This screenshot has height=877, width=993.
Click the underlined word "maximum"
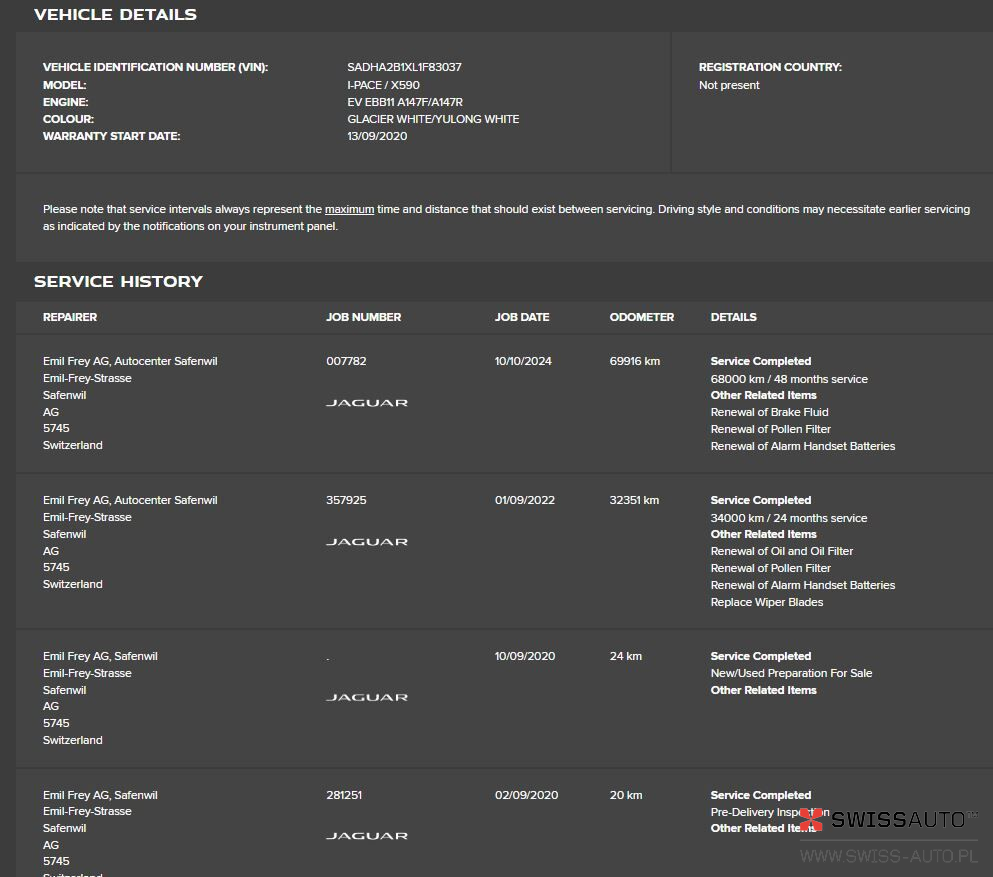[349, 210]
